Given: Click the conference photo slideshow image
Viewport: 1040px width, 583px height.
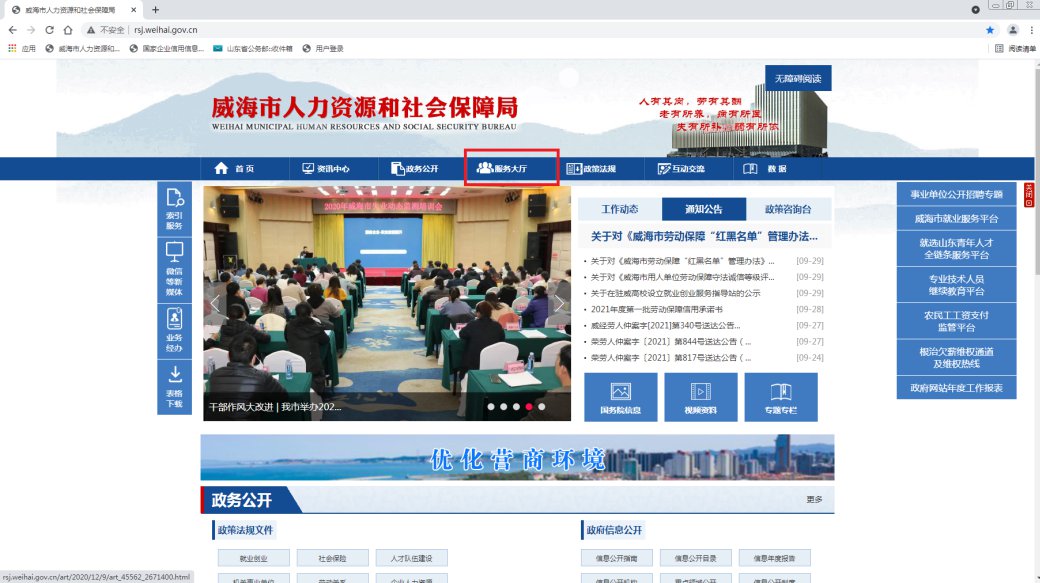Looking at the screenshot, I should click(387, 303).
